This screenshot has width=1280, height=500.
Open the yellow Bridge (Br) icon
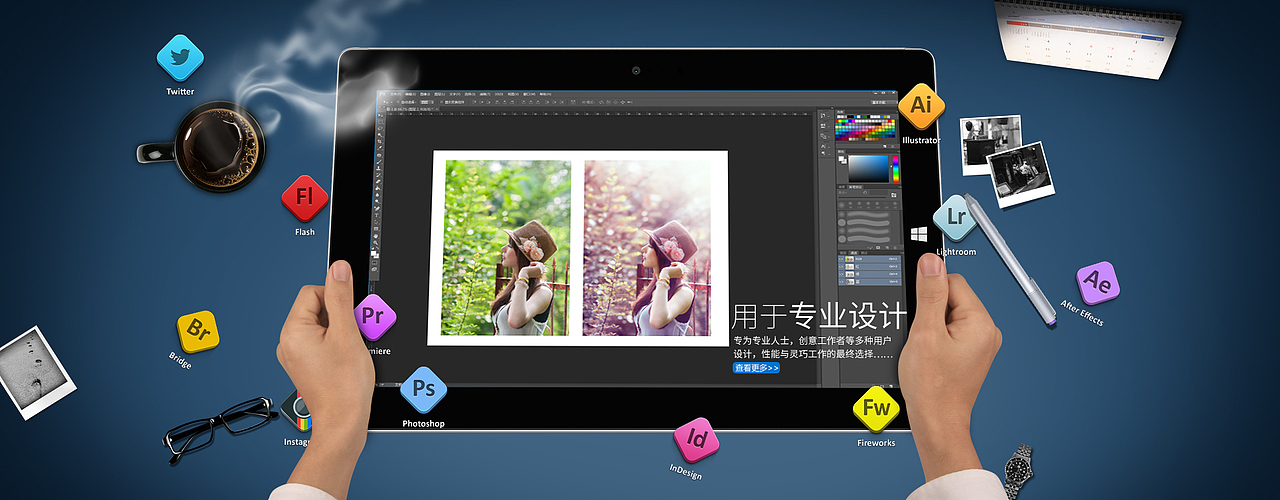pos(198,331)
